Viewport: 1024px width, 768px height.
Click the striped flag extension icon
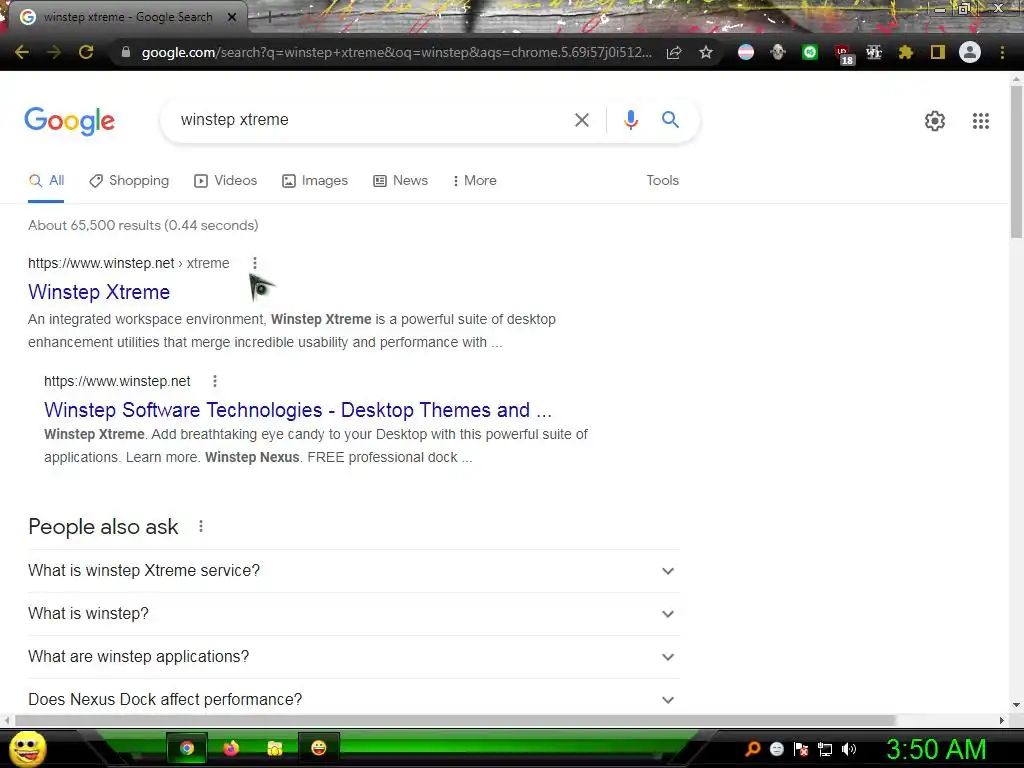(x=746, y=52)
